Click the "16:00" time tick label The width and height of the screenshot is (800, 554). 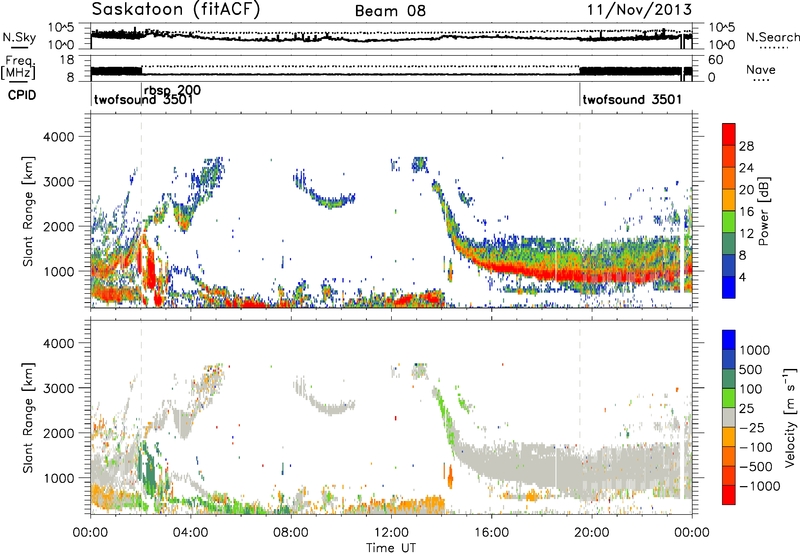pyautogui.click(x=491, y=533)
